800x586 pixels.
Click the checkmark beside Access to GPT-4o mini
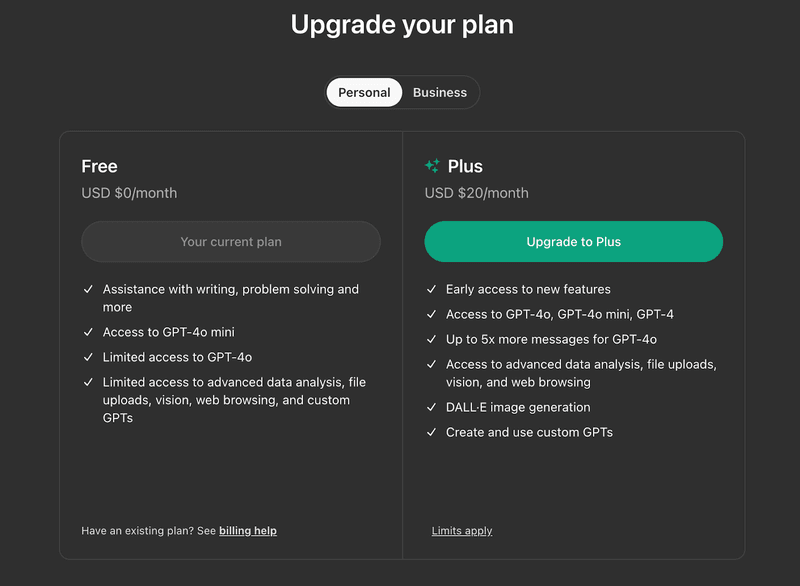point(89,331)
